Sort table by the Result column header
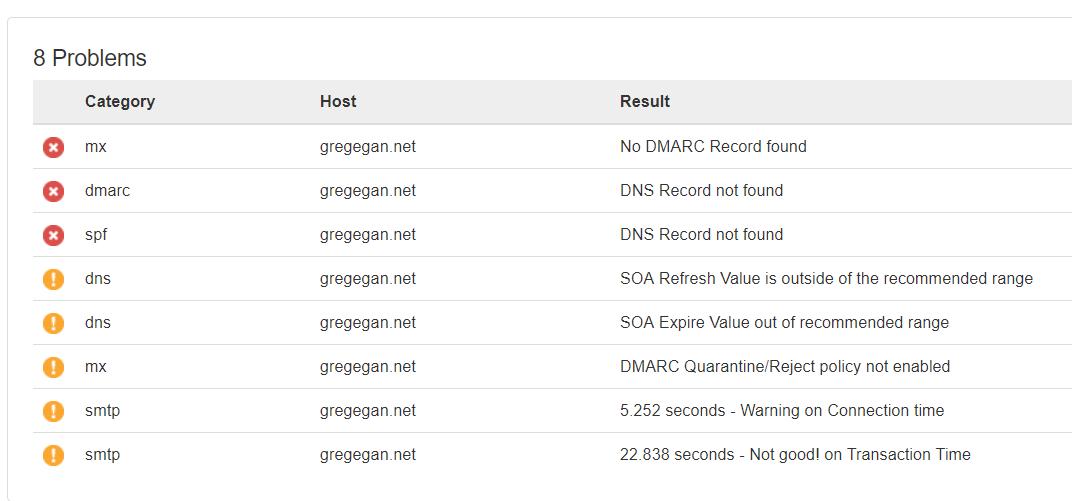1072x501 pixels. pos(645,101)
